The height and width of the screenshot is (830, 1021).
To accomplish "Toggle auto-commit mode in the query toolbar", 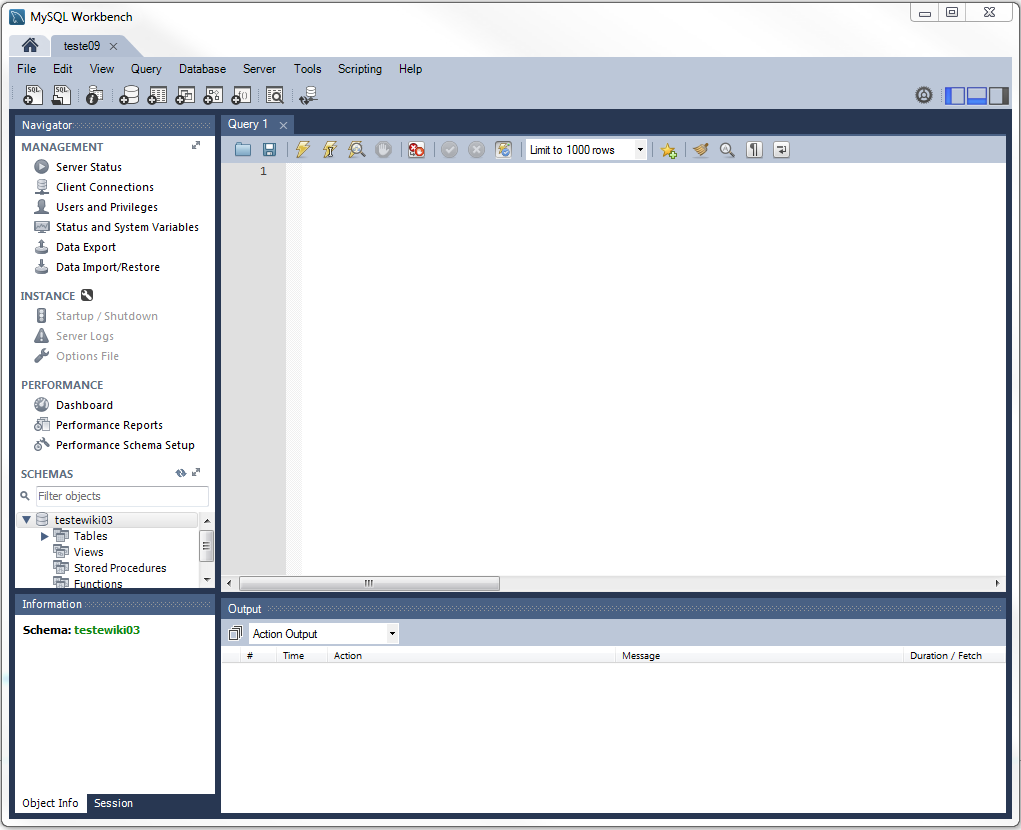I will (503, 149).
